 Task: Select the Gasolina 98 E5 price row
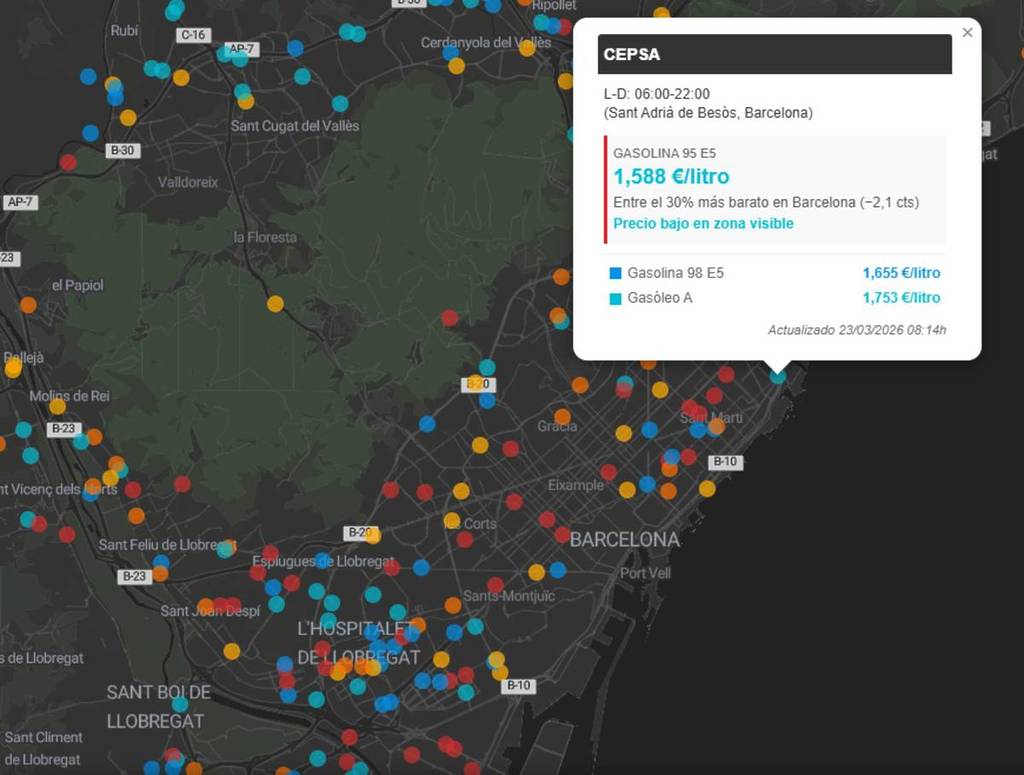point(775,273)
